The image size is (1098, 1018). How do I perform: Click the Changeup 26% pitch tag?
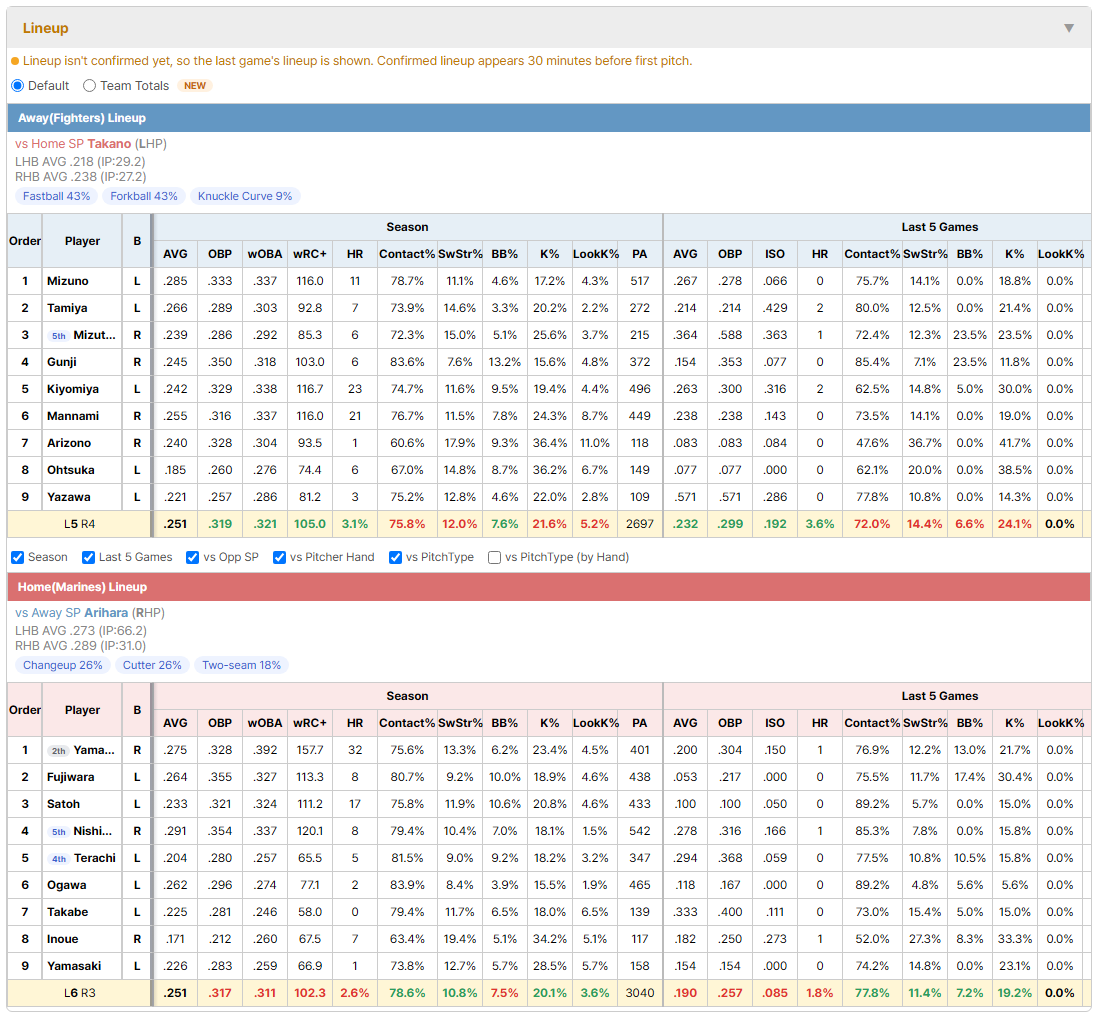click(x=63, y=665)
